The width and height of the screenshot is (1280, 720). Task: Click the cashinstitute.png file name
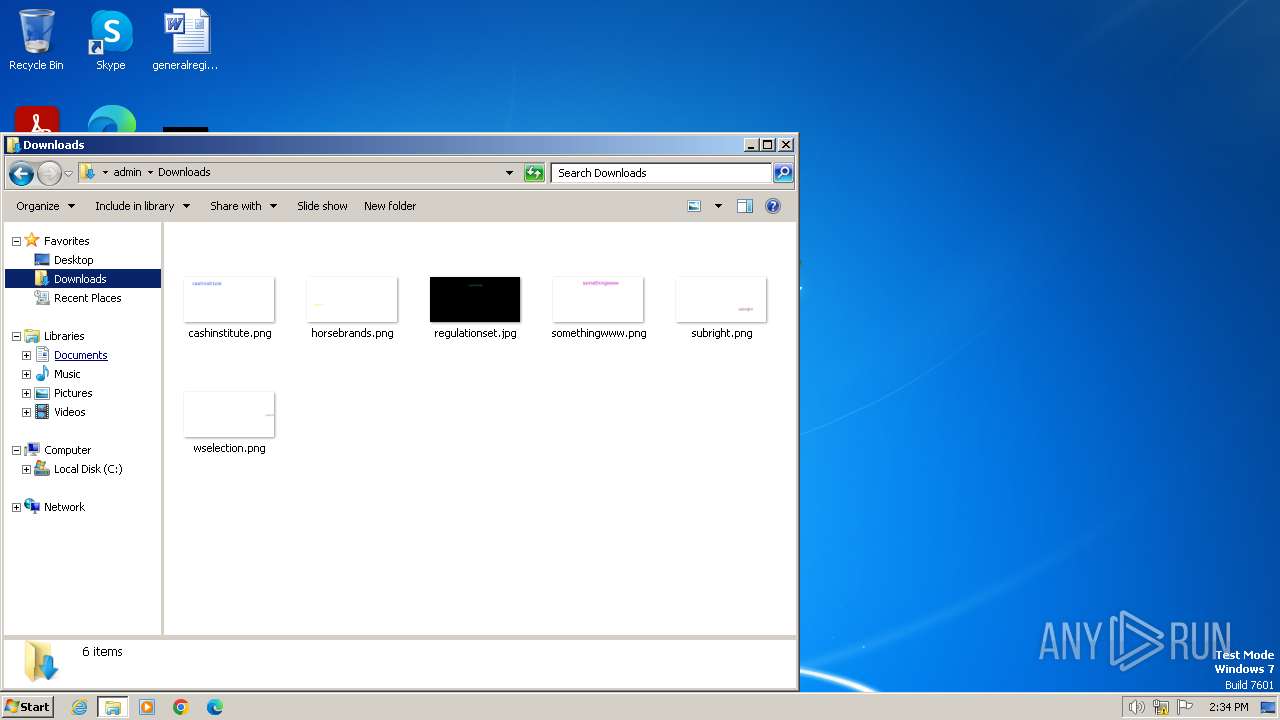point(230,333)
